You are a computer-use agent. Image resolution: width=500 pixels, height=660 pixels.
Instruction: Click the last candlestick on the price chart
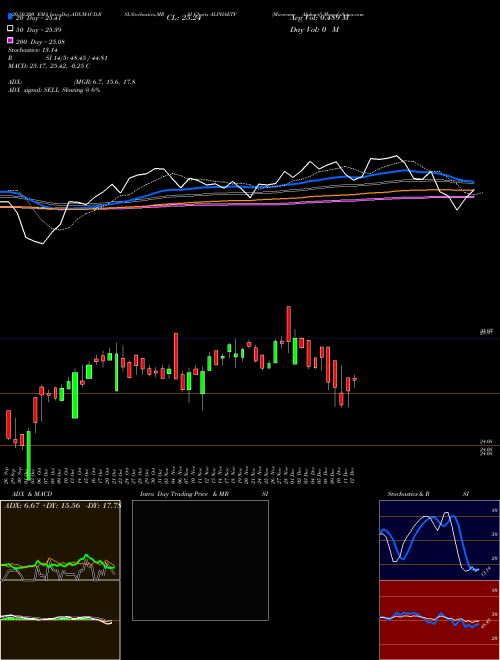tap(355, 380)
